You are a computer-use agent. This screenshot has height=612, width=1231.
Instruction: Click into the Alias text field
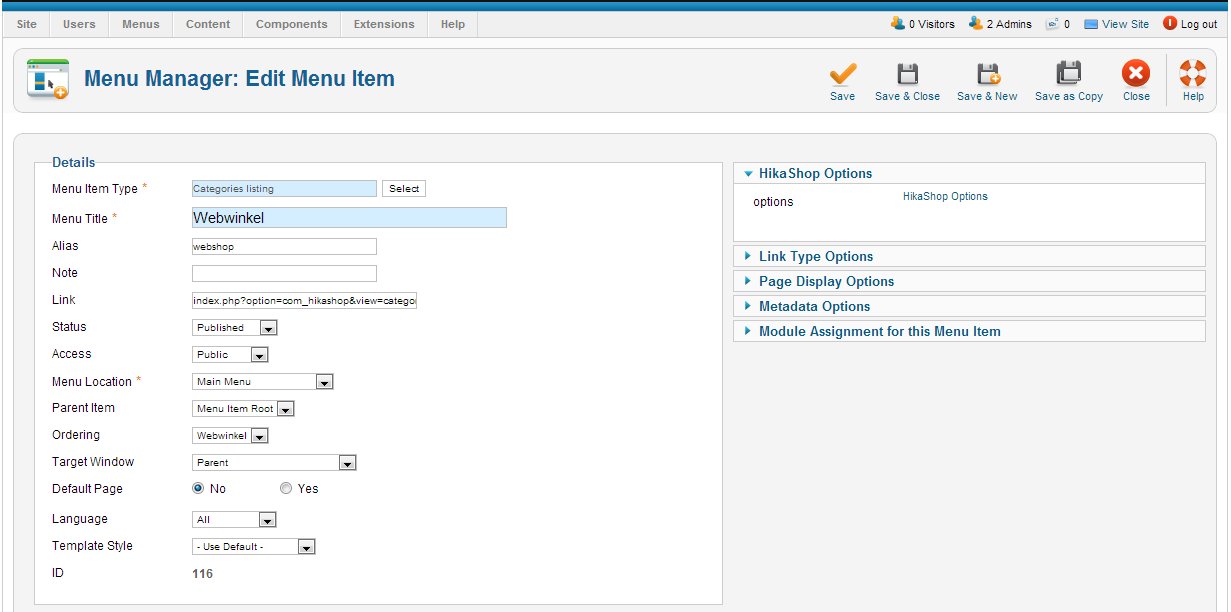[284, 246]
